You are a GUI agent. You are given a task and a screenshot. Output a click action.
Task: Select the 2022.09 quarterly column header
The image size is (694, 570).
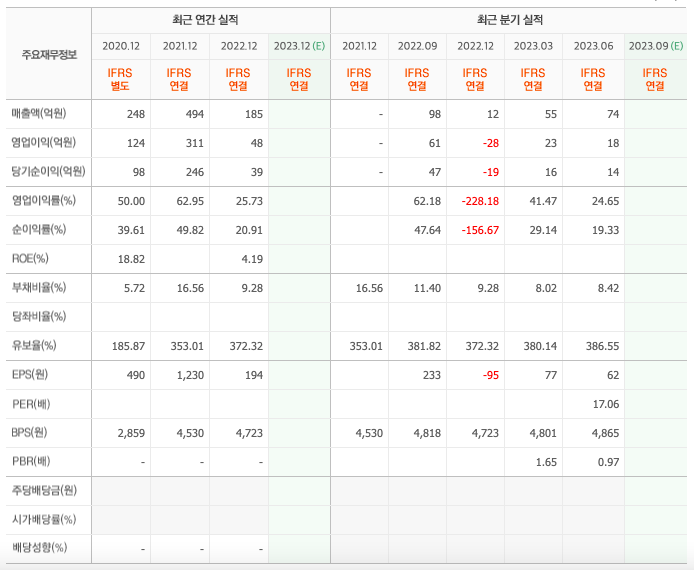pos(417,46)
